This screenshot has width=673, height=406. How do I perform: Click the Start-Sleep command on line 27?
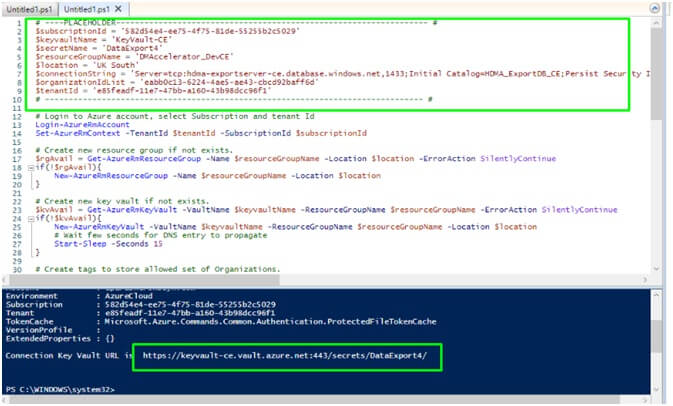point(80,244)
